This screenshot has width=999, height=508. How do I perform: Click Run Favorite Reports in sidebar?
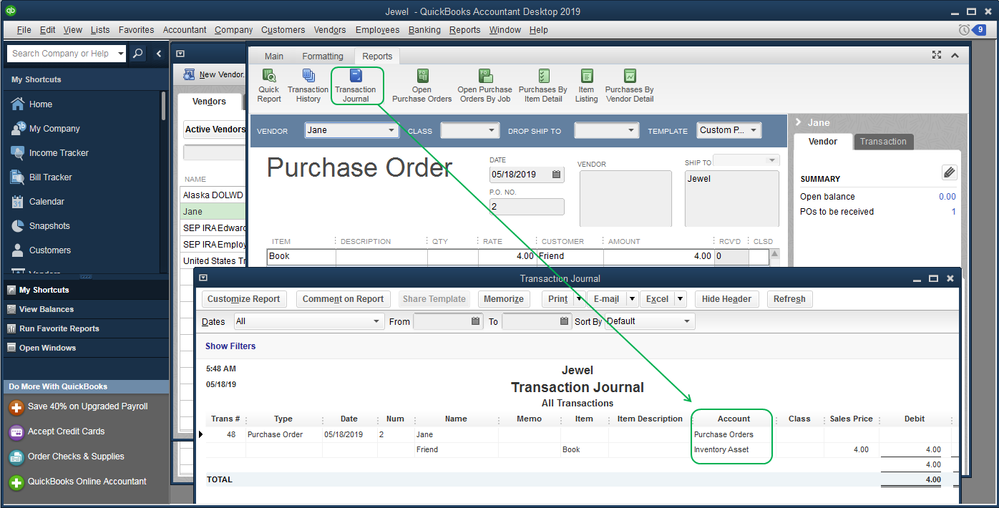tap(59, 328)
